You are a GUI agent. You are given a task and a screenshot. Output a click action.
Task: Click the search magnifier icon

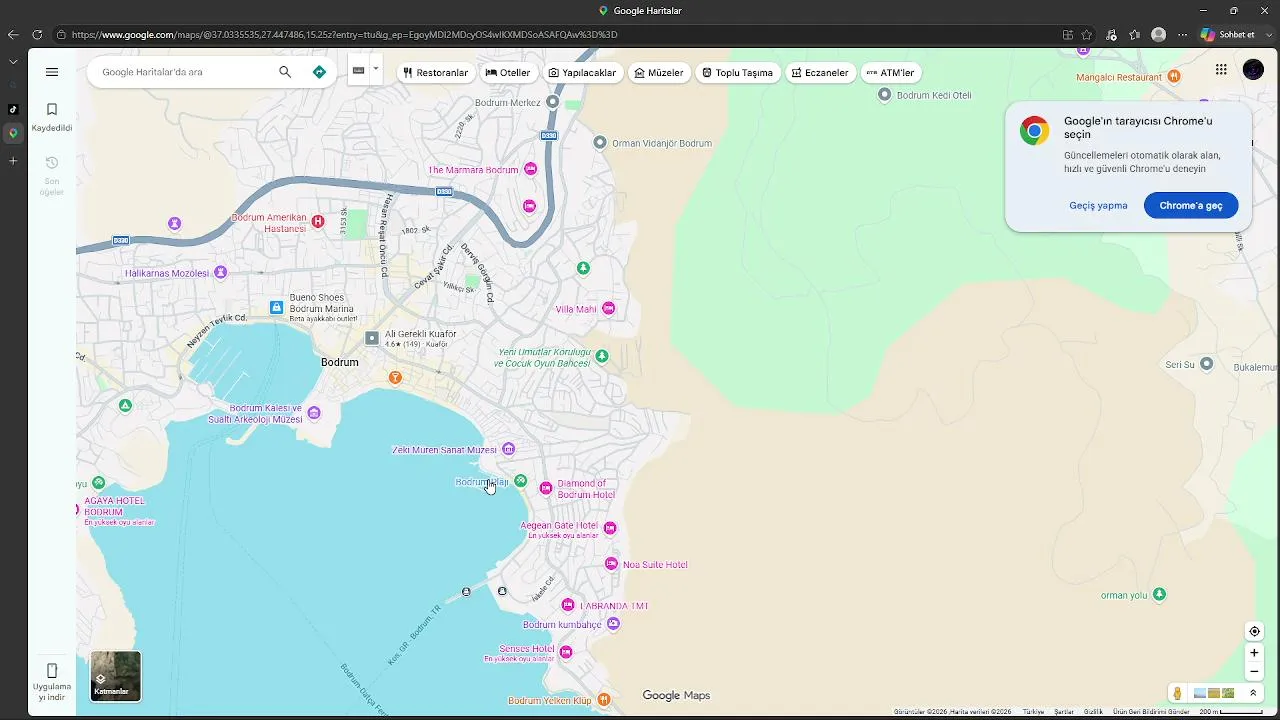[285, 72]
